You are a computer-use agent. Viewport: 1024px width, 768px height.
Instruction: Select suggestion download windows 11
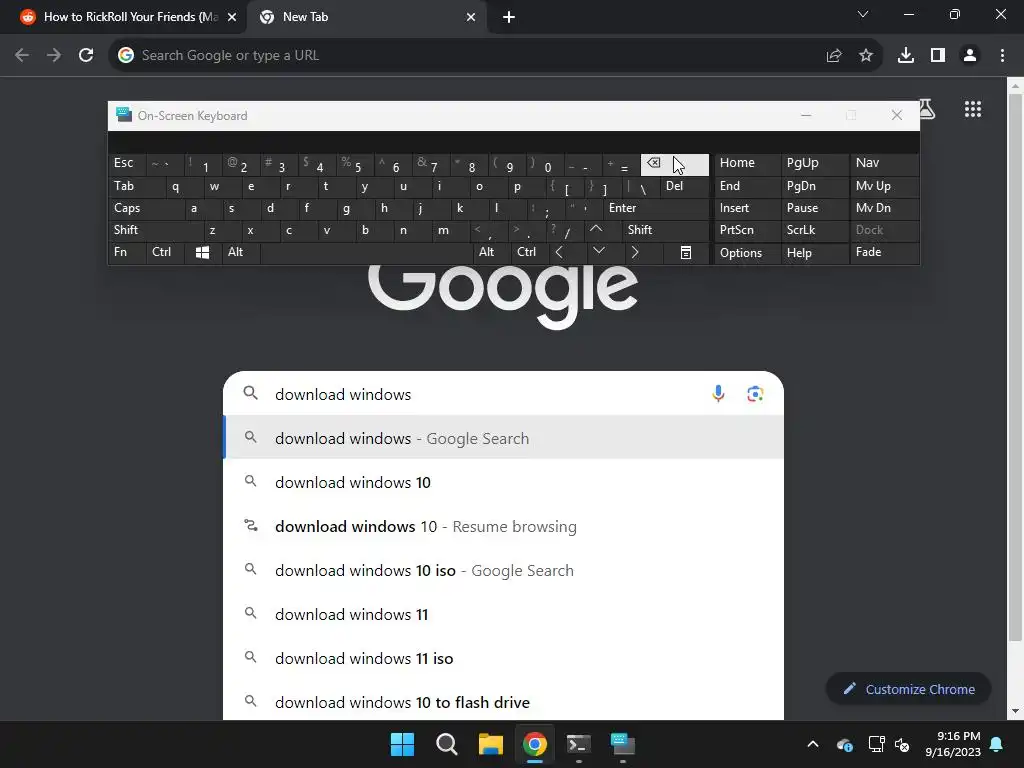tap(503, 615)
